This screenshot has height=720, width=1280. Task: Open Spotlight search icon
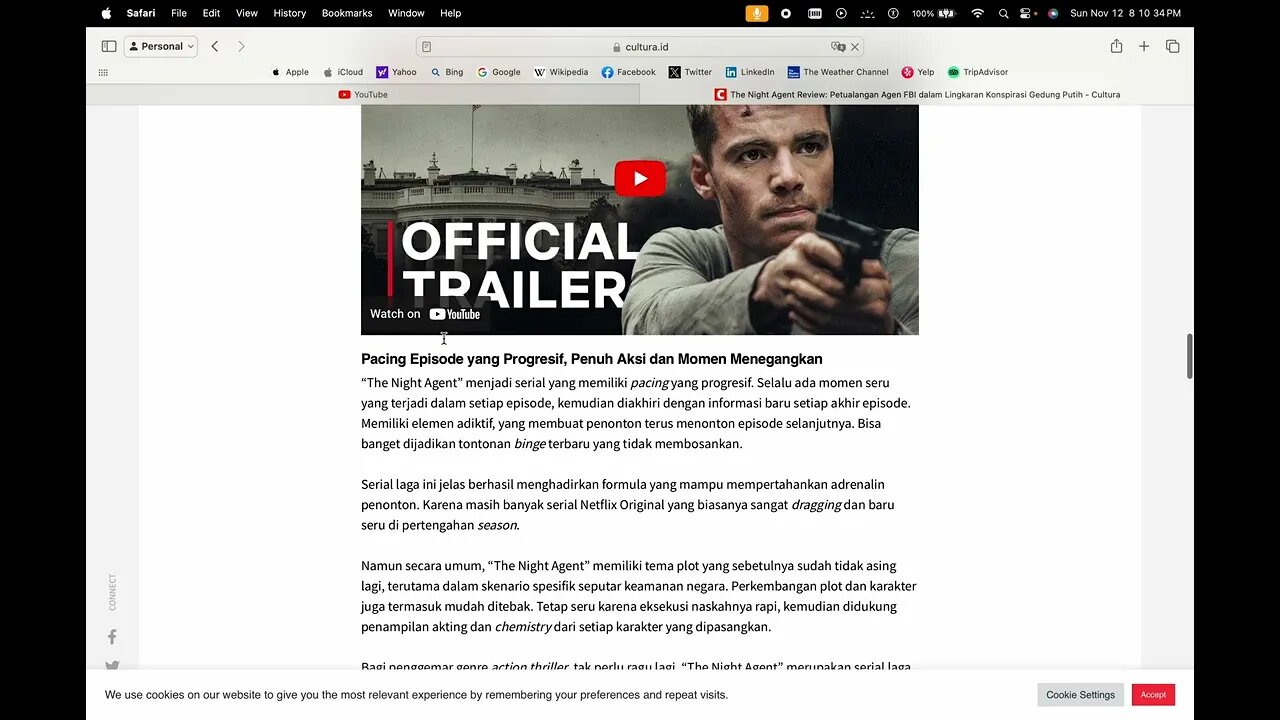point(1003,13)
